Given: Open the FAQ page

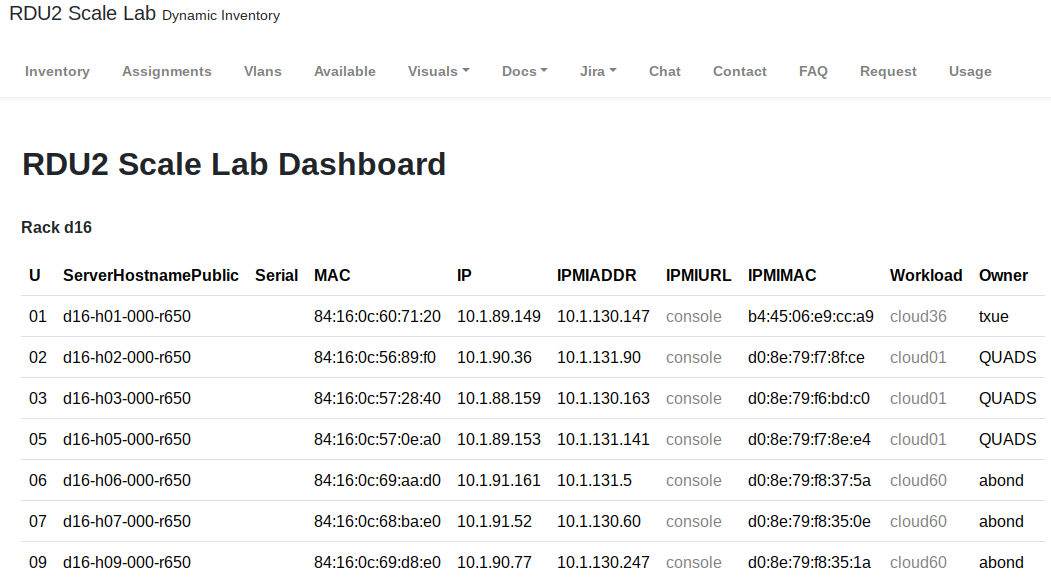Looking at the screenshot, I should point(813,71).
